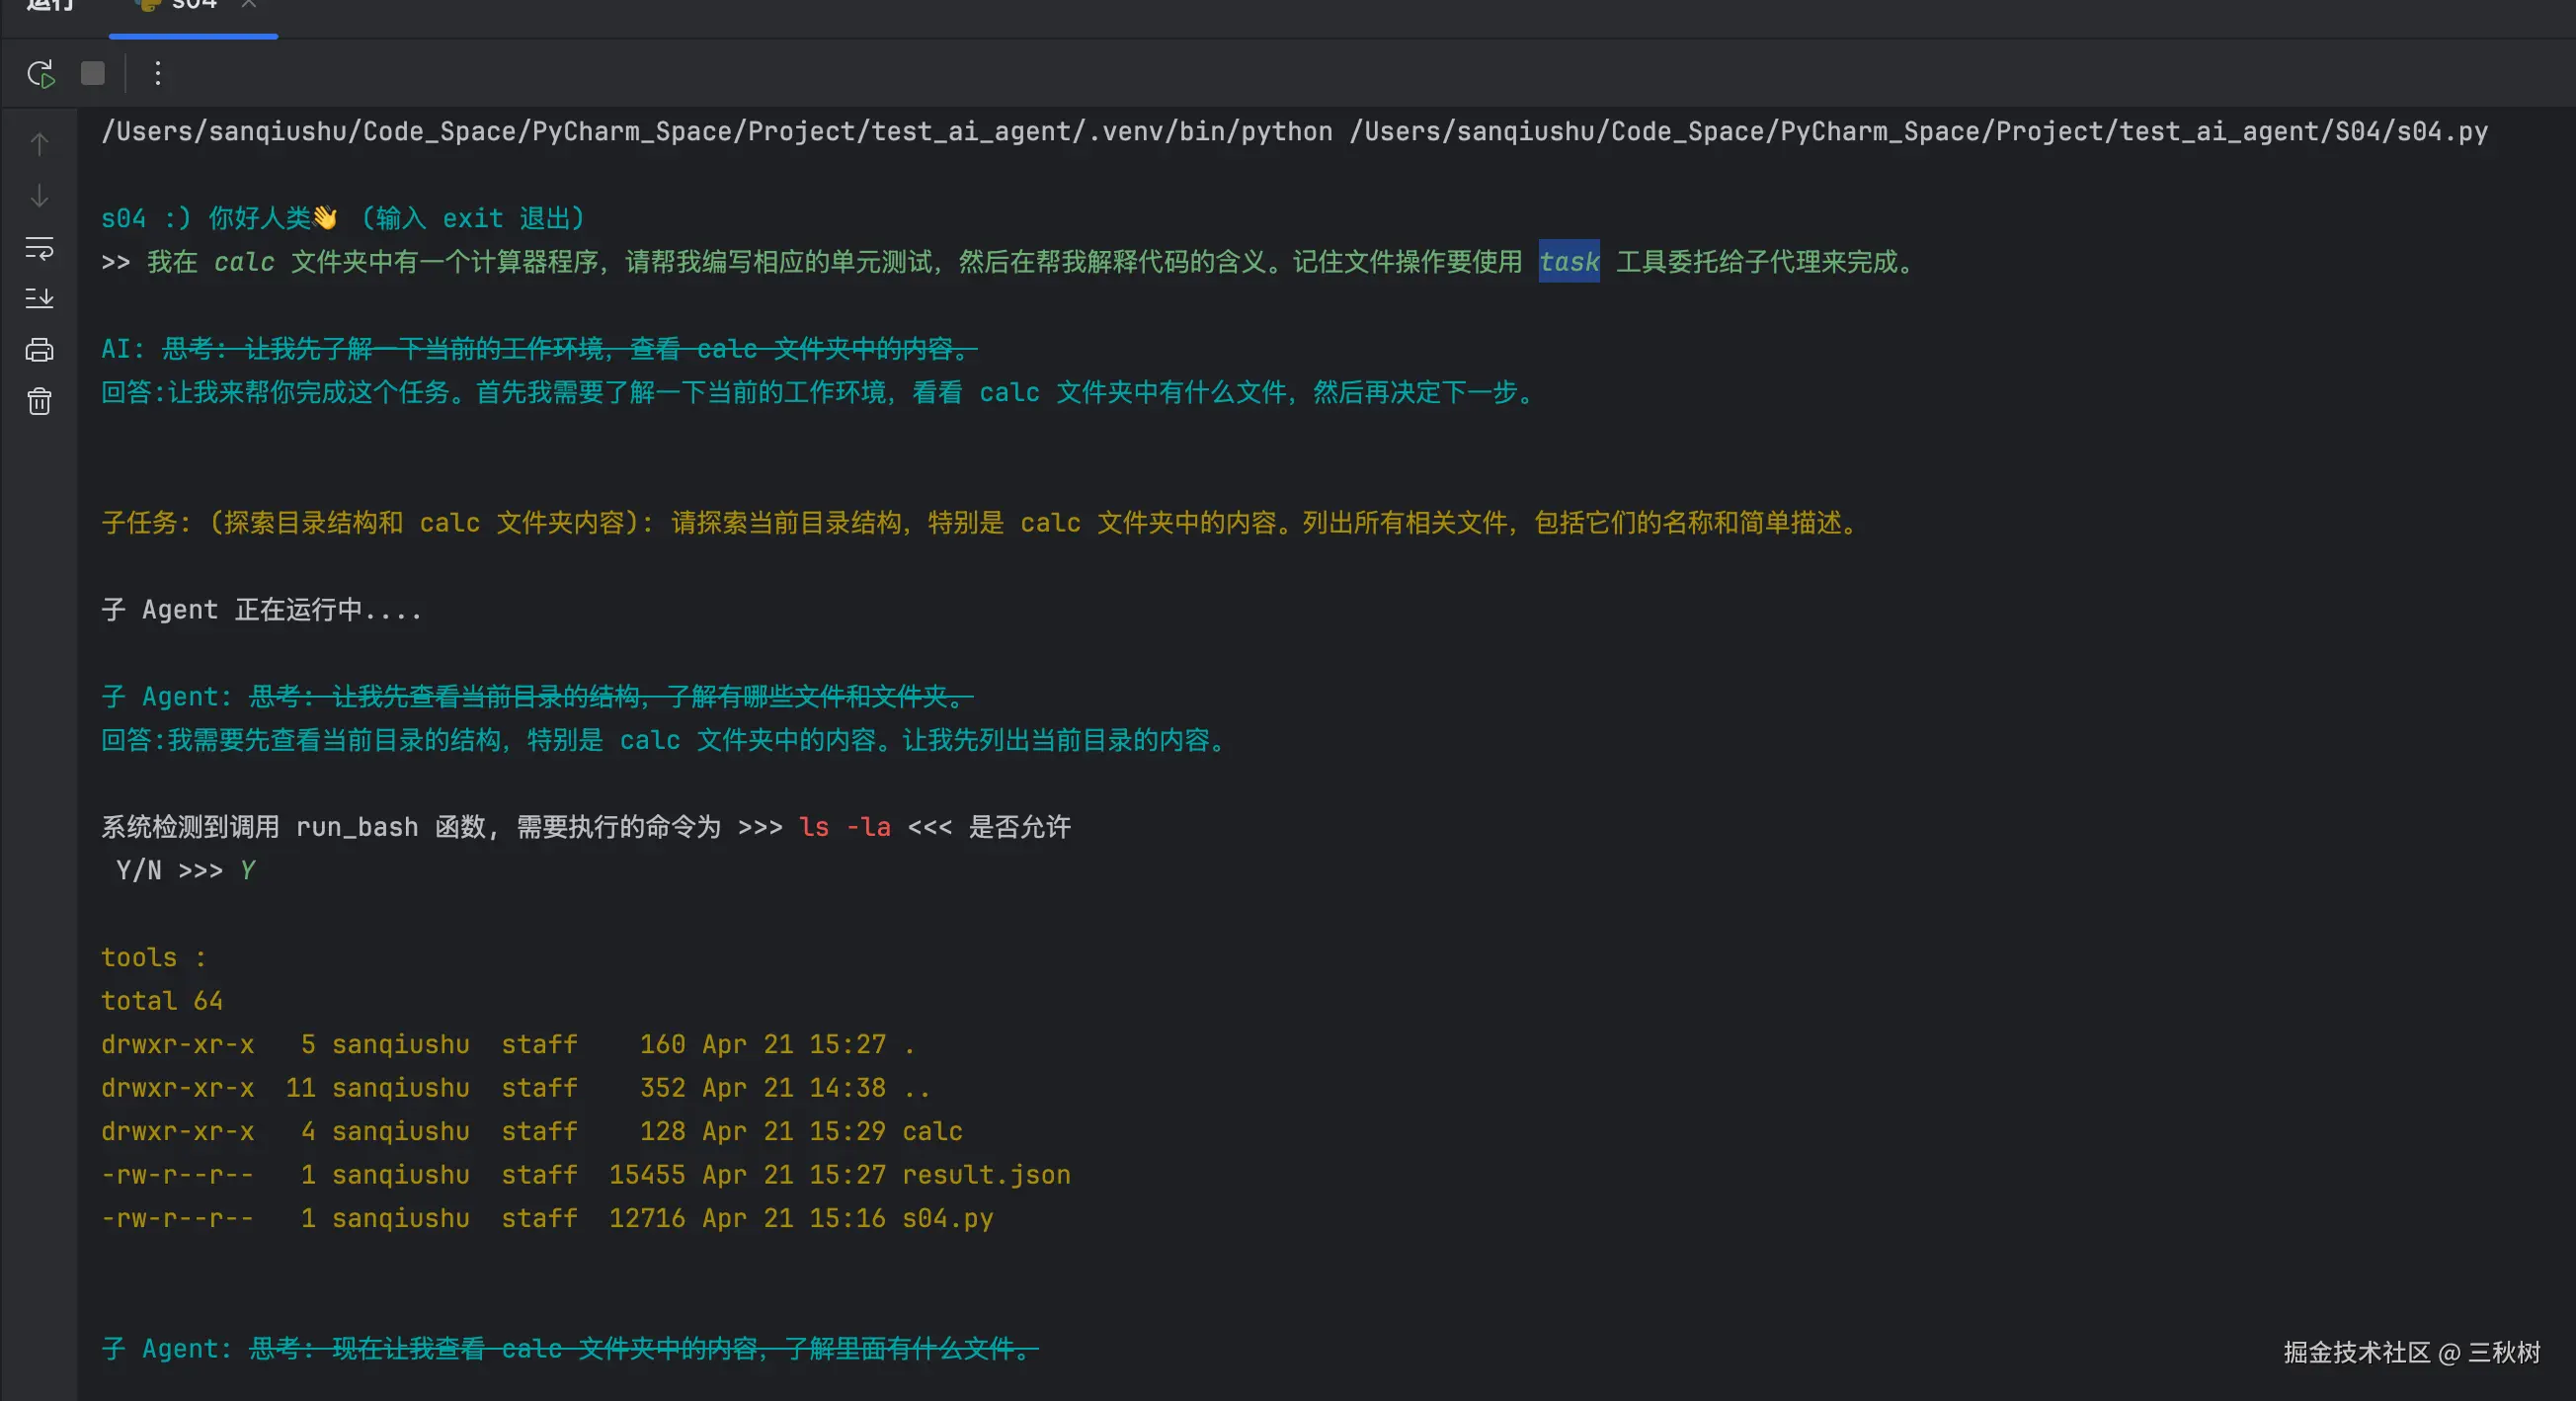This screenshot has height=1401, width=2576.
Task: Print the console output
Action: [39, 350]
